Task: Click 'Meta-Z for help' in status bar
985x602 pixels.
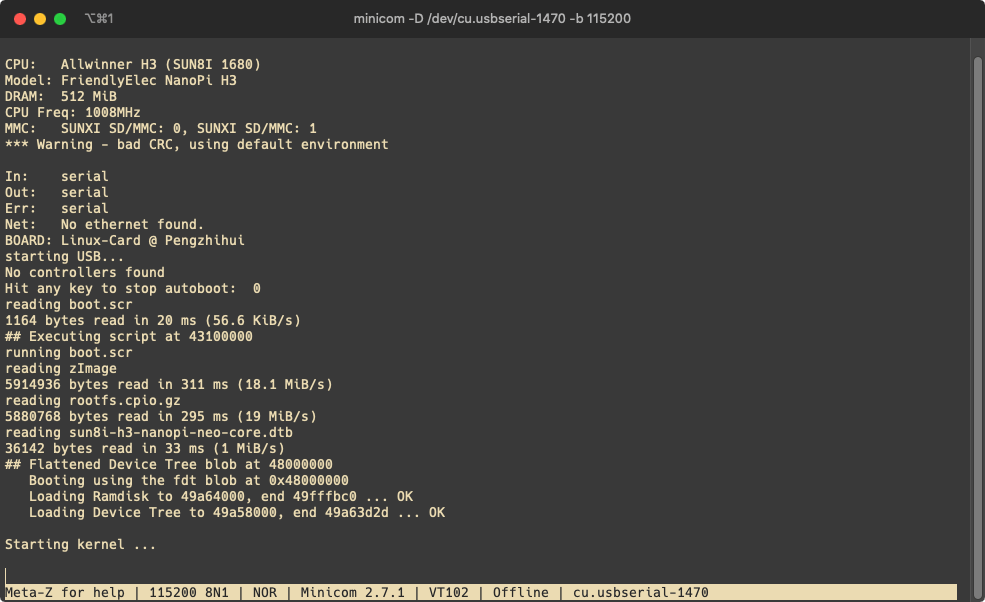Action: 65,593
